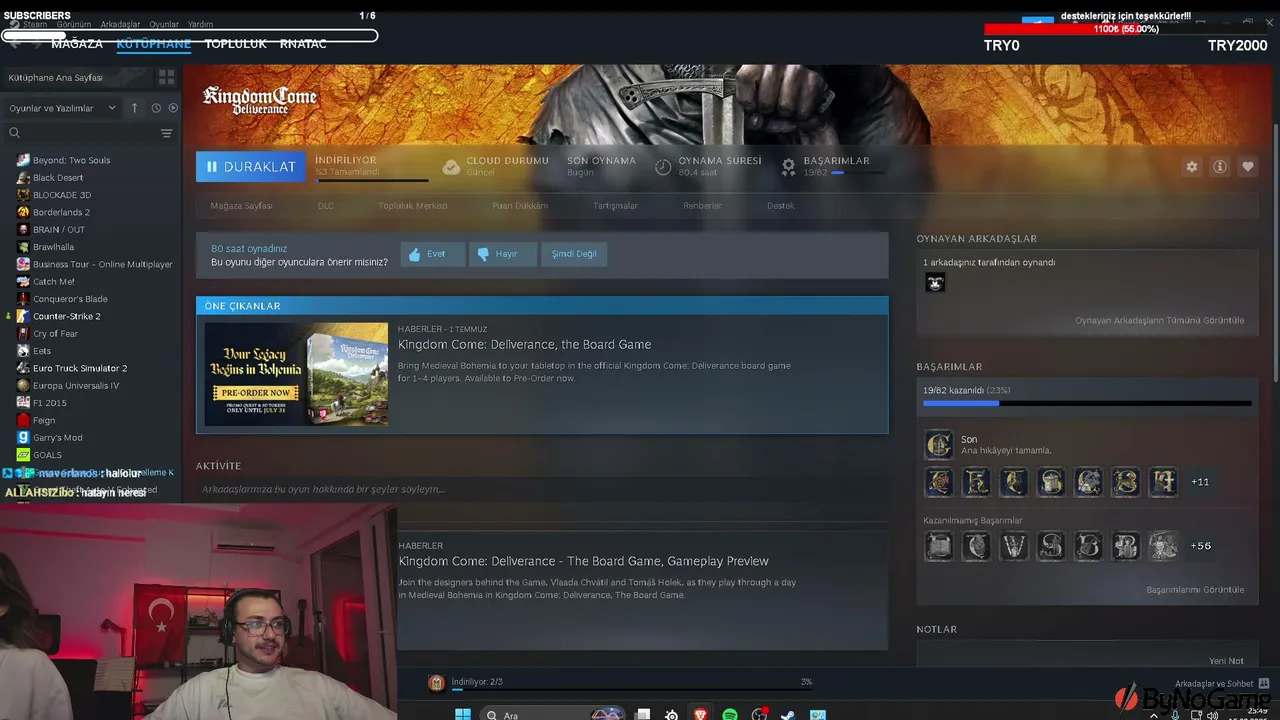Filter library by ready-to-play icon
Image resolution: width=1280 pixels, height=720 pixels.
click(x=173, y=108)
